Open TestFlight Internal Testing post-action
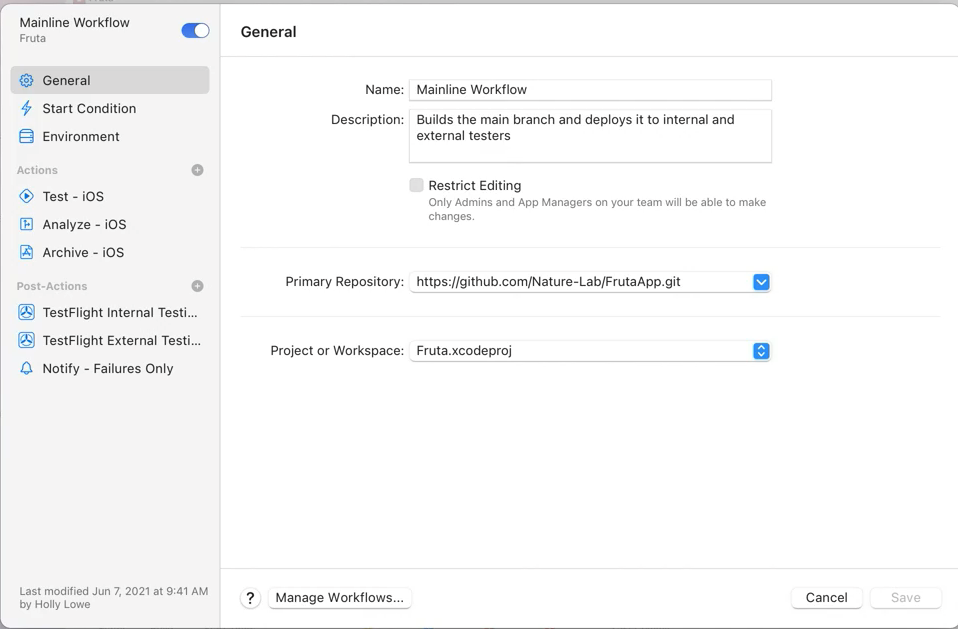The width and height of the screenshot is (958, 629). 110,312
